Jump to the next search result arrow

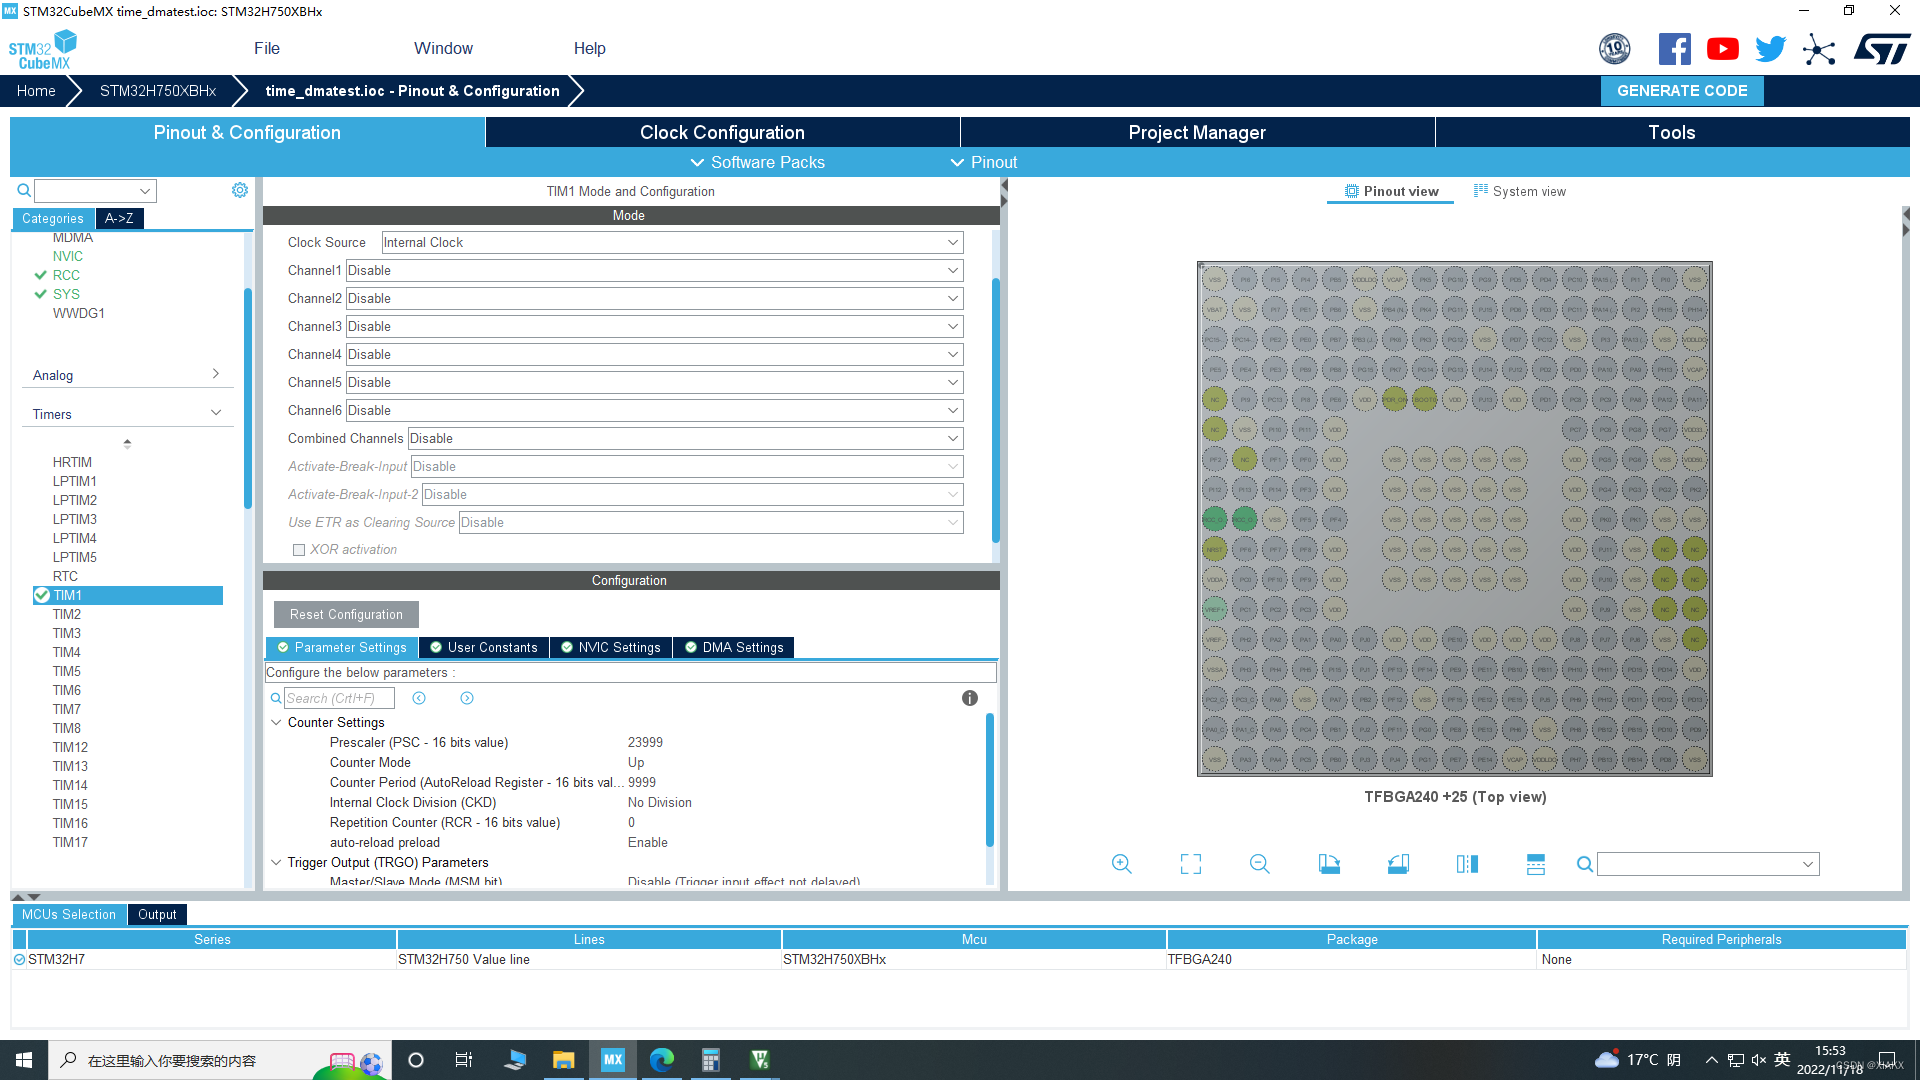coord(467,698)
